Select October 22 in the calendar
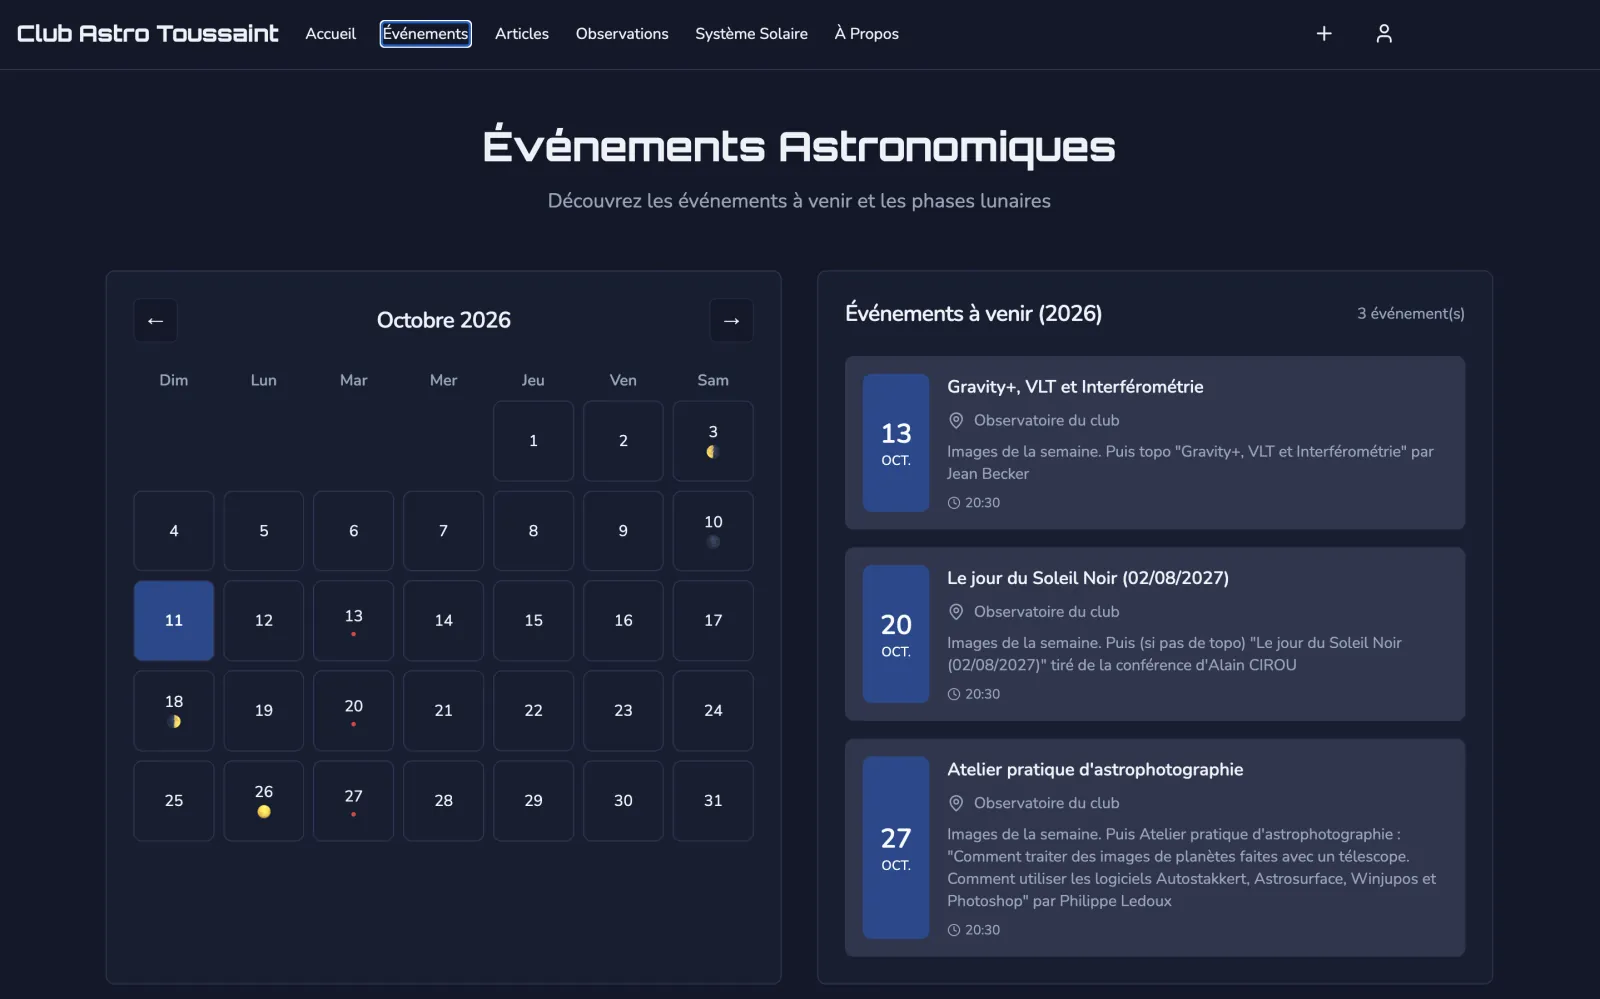 533,711
